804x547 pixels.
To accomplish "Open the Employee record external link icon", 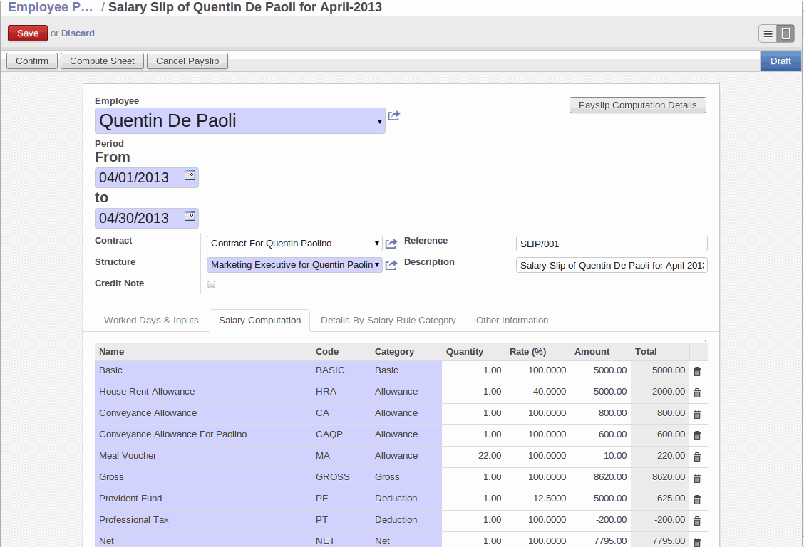I will point(394,117).
